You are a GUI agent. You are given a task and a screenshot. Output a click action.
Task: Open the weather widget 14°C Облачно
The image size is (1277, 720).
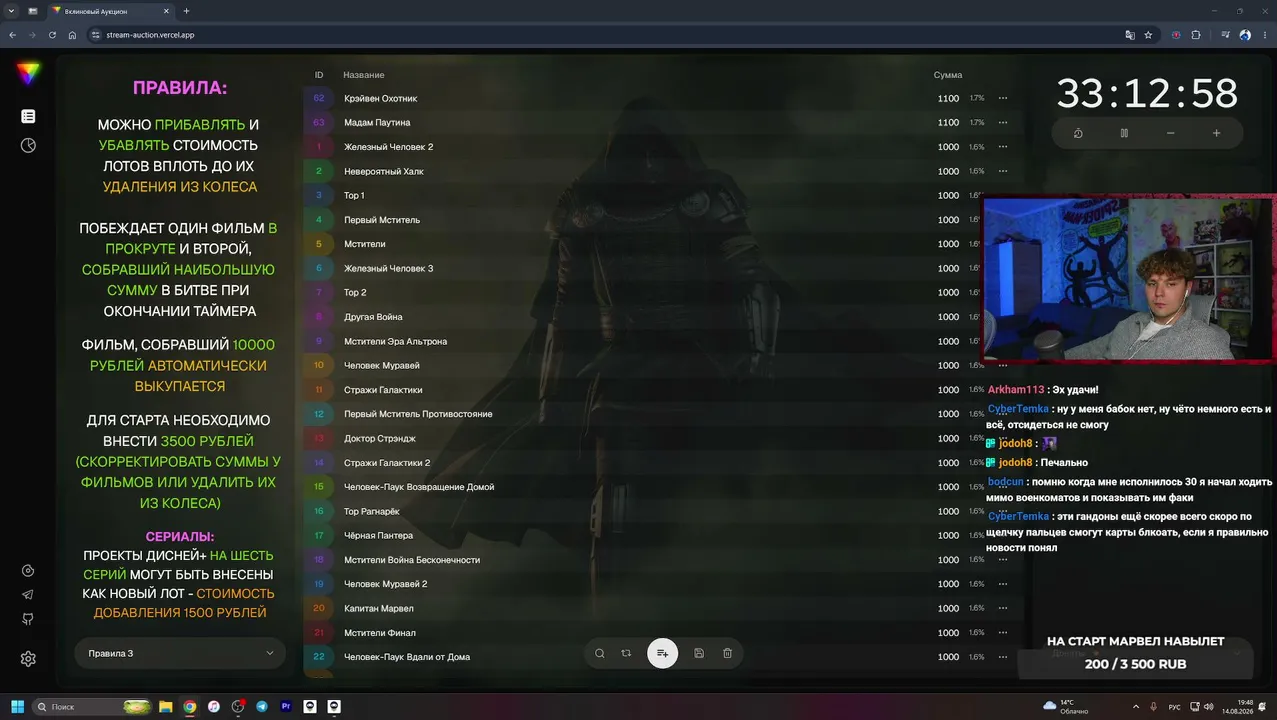coord(1065,706)
